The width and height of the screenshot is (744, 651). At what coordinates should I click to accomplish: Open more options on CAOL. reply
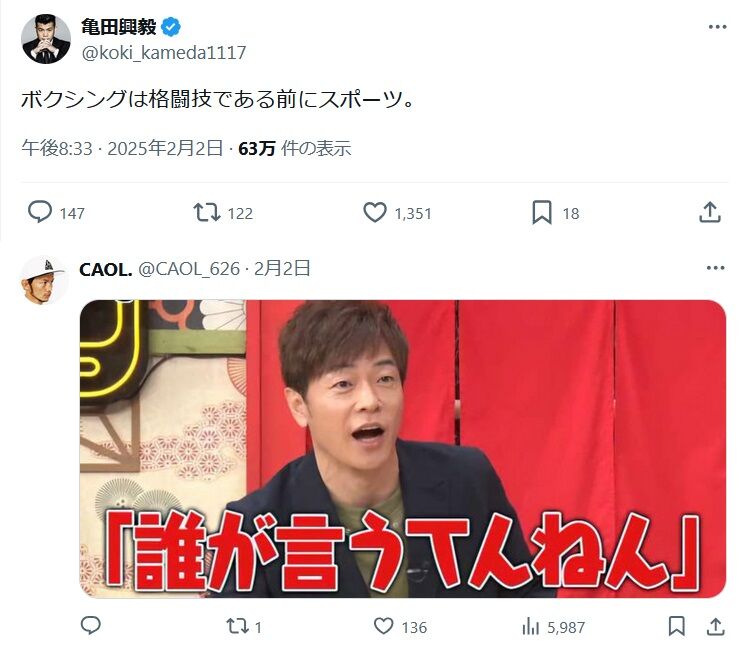click(x=716, y=268)
